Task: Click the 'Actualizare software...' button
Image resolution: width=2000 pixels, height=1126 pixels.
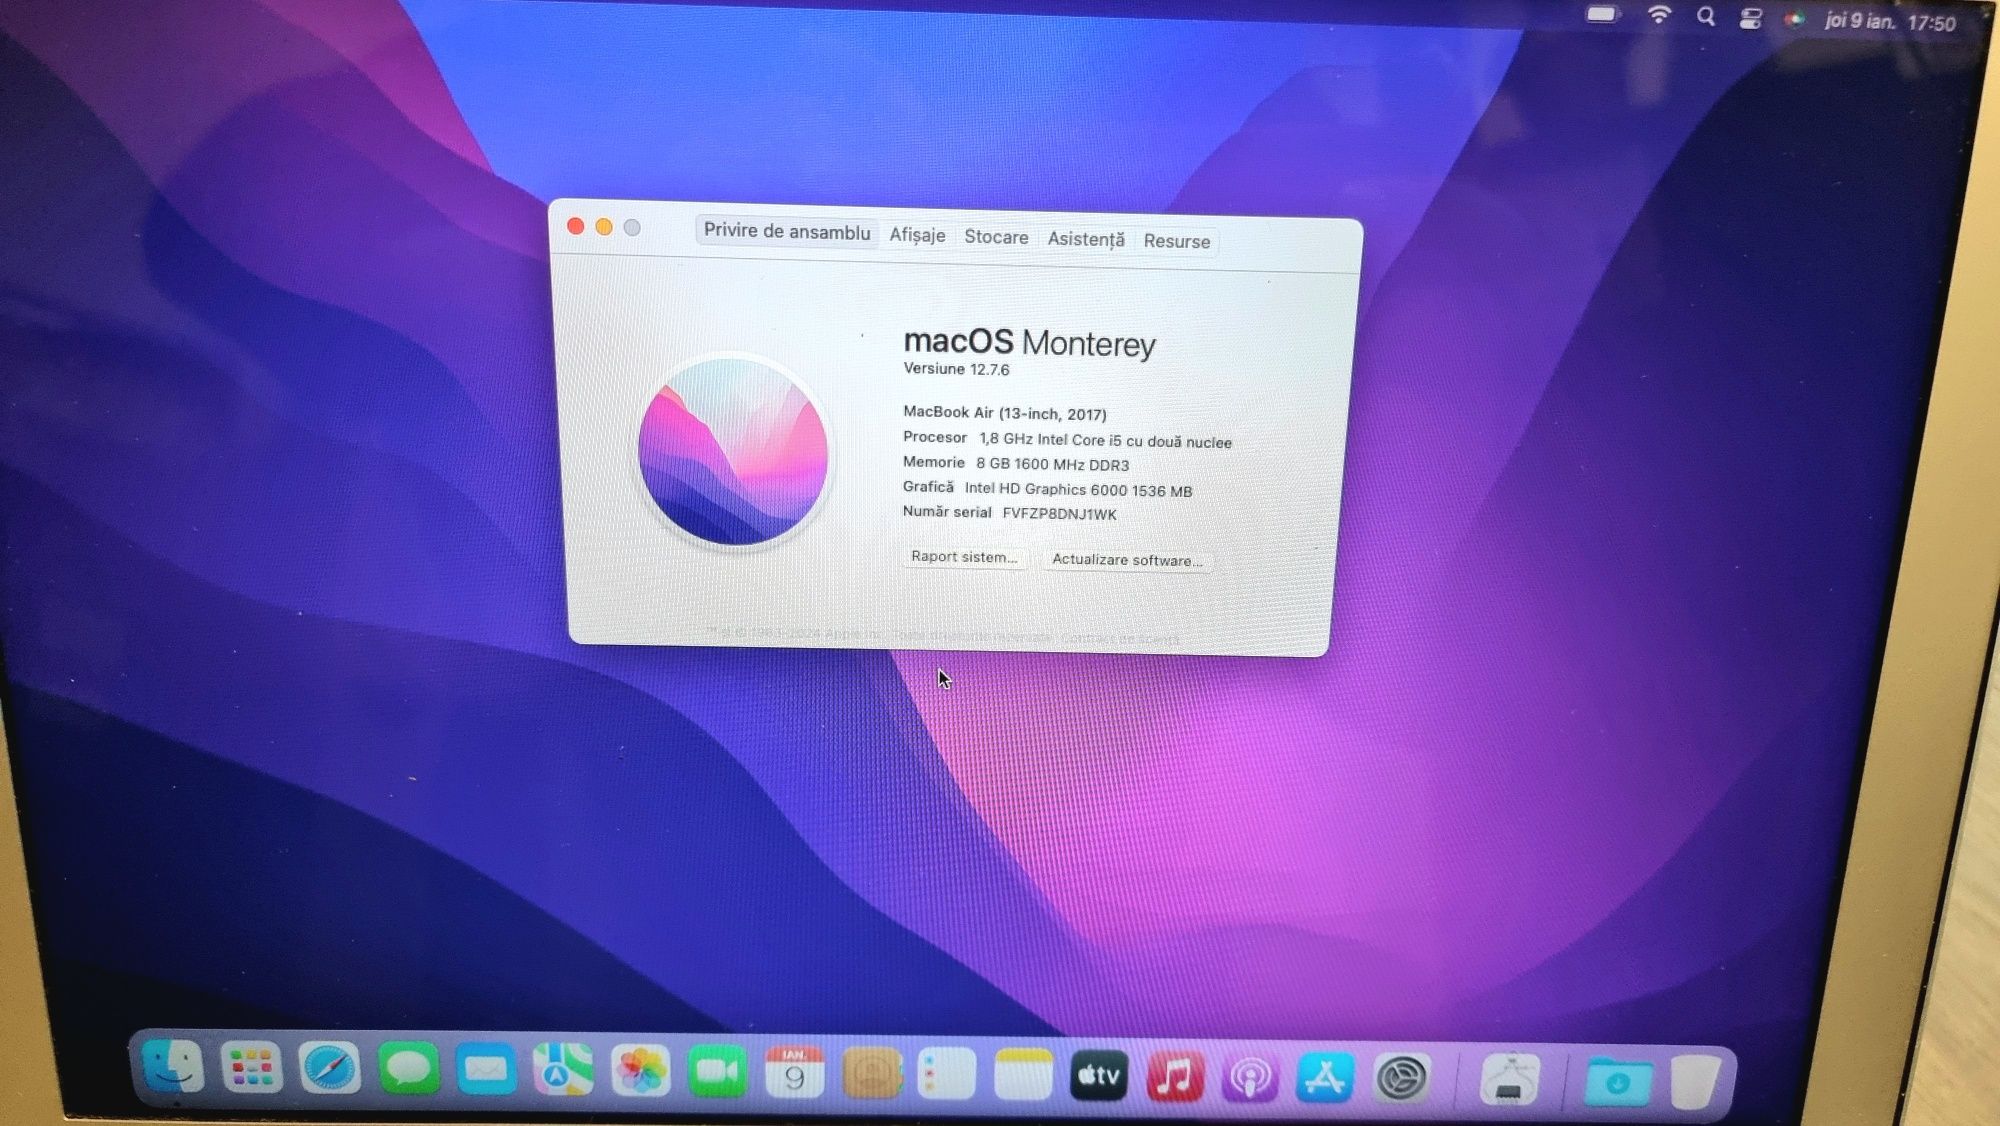Action: point(1127,560)
